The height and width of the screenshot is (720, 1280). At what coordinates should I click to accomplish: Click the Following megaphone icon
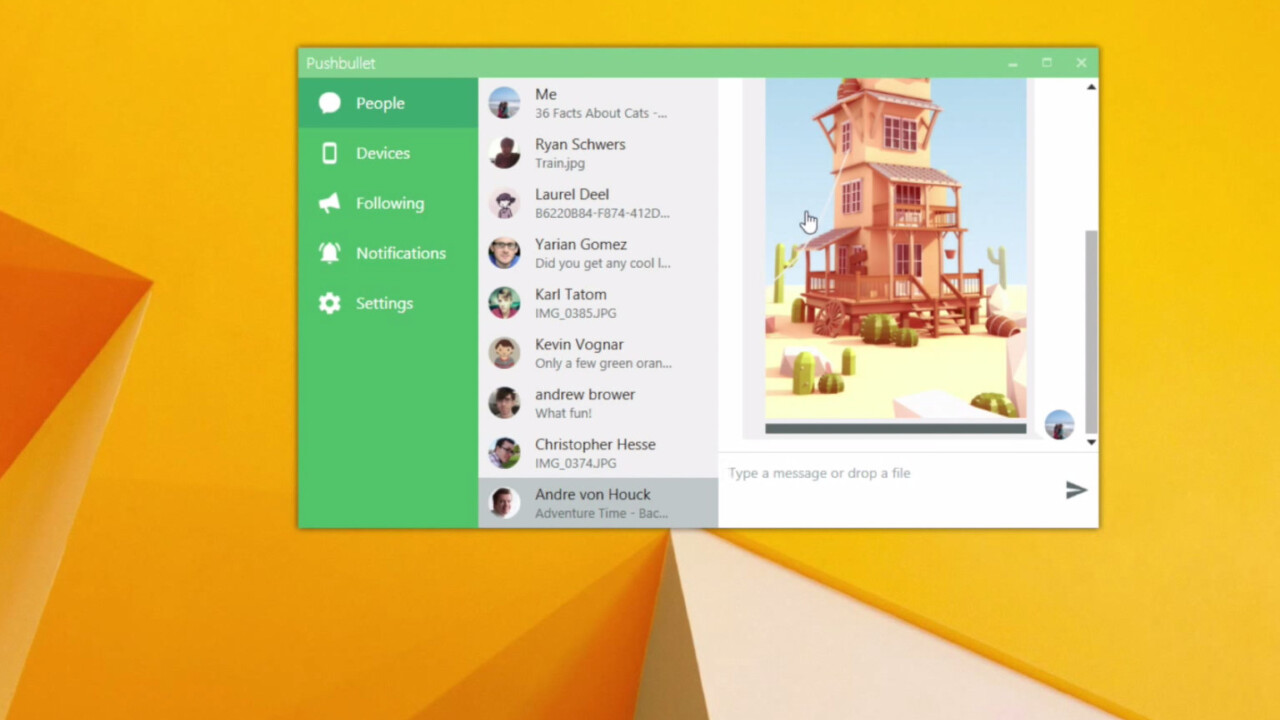coord(330,203)
